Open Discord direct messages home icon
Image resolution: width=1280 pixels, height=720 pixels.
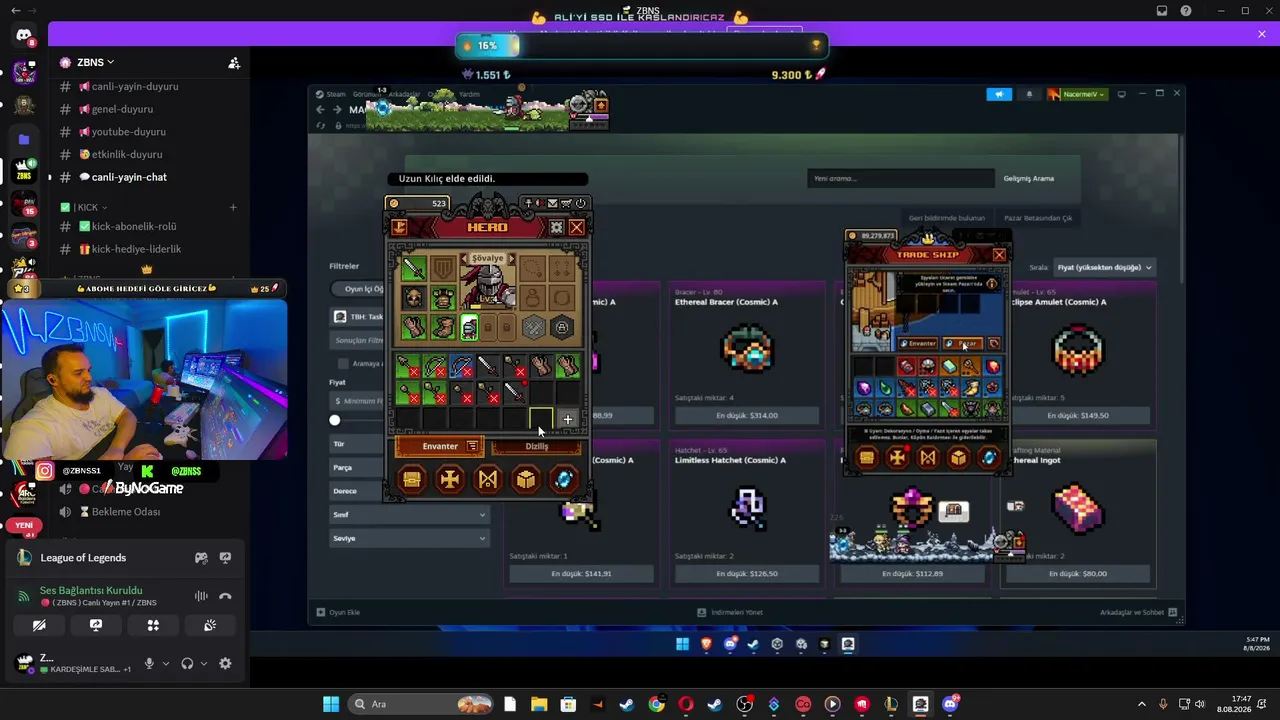(24, 36)
